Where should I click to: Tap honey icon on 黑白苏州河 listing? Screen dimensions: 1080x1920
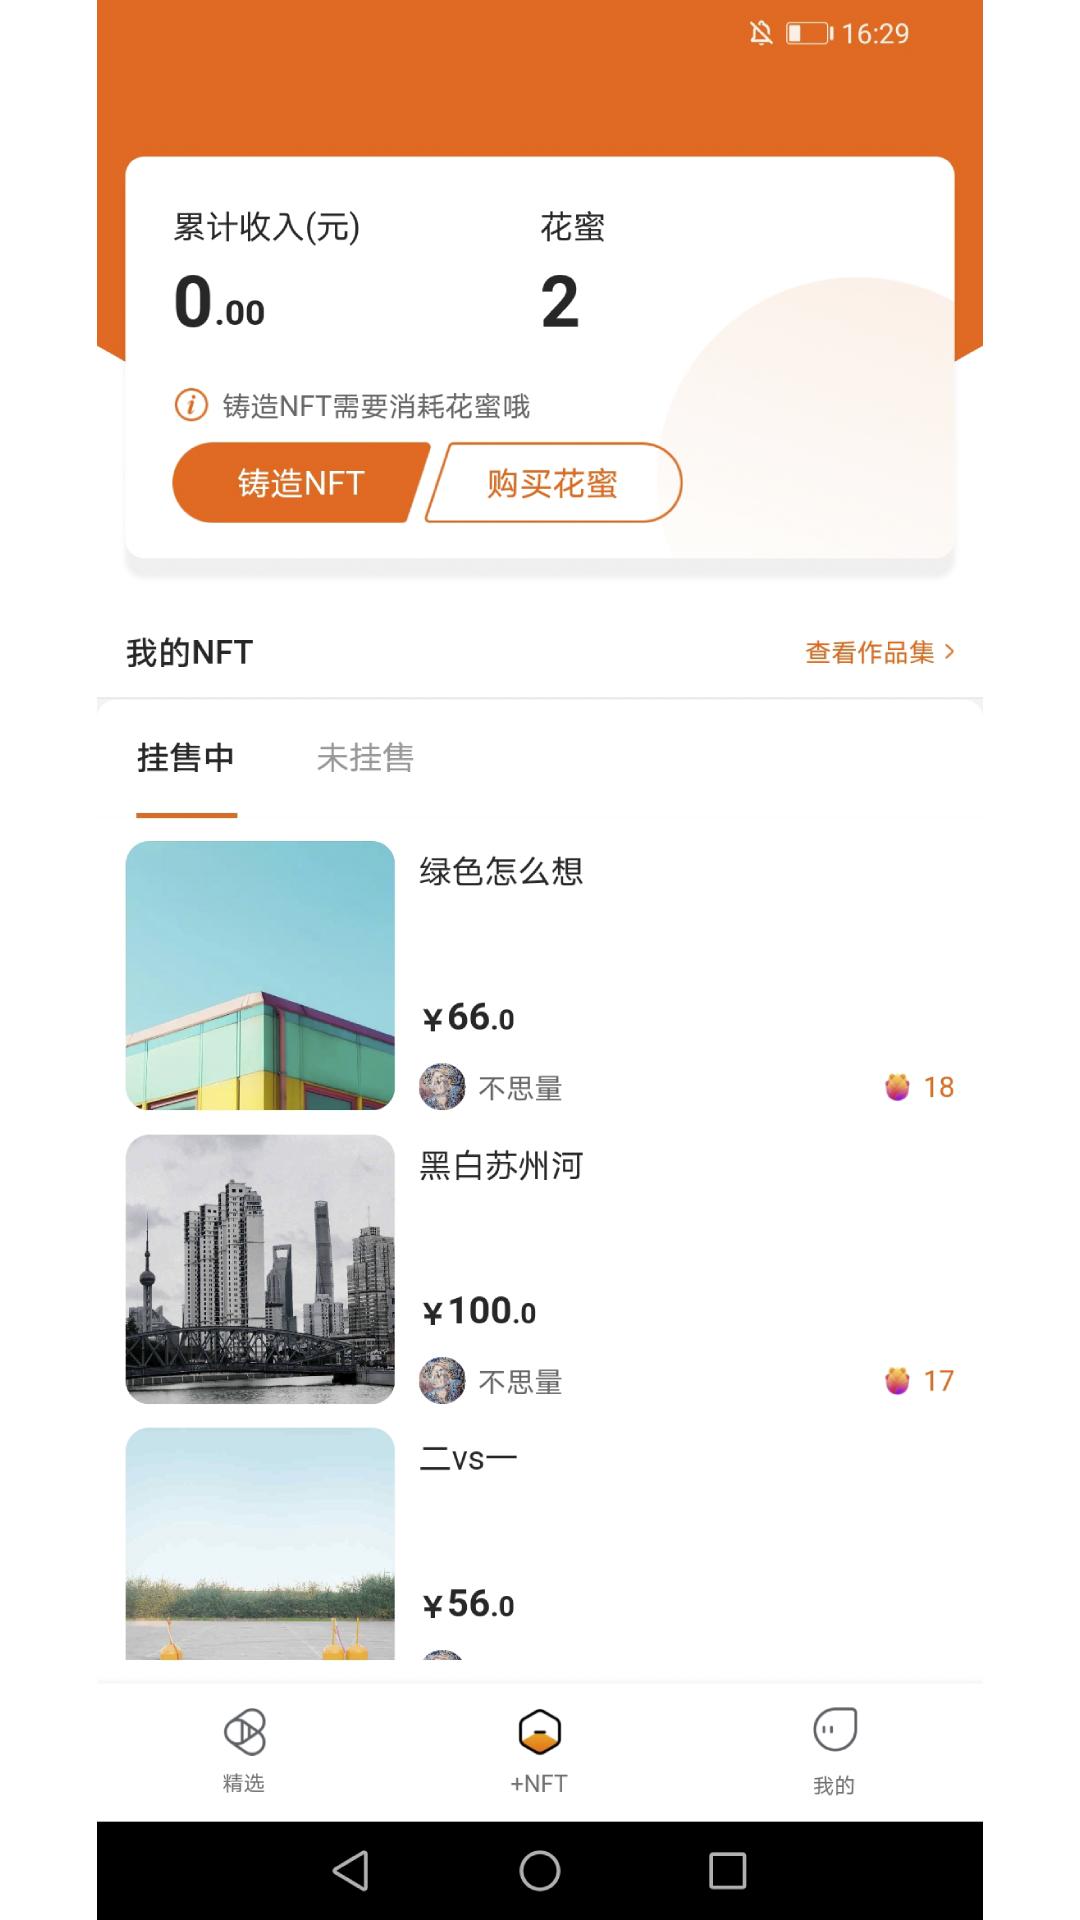(897, 1381)
